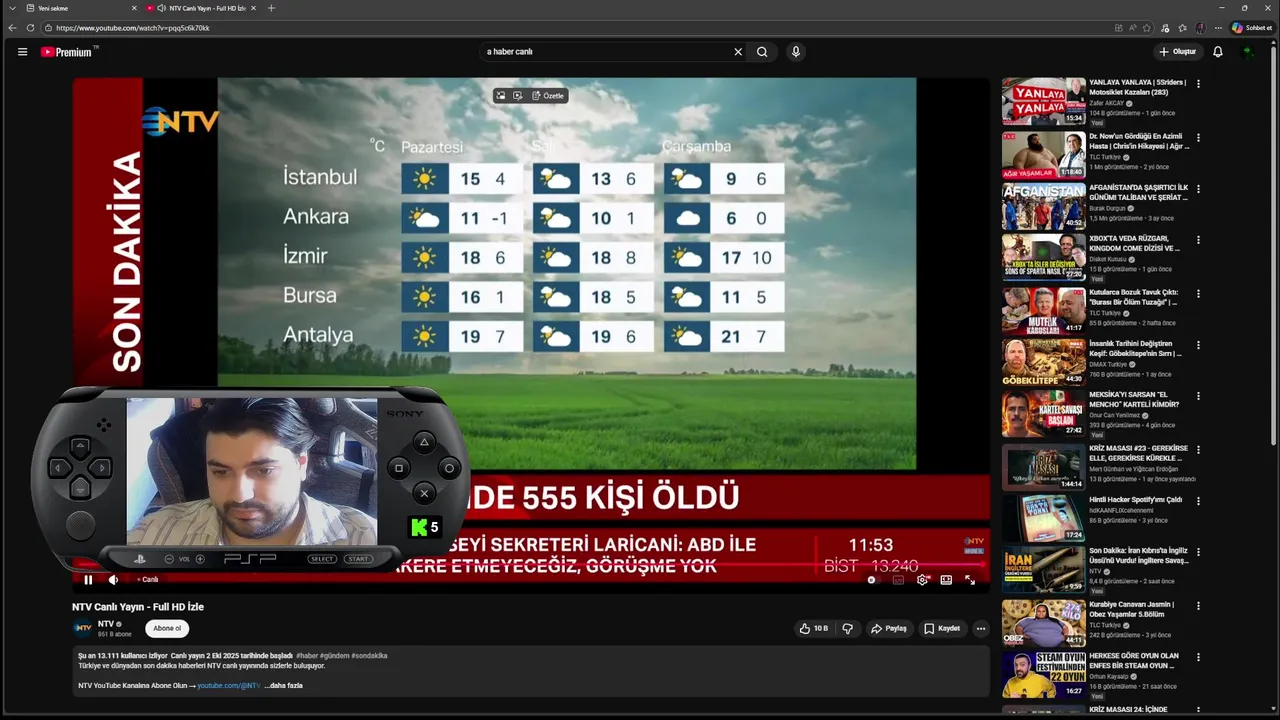
Task: Open the player settings gear
Action: pos(922,580)
